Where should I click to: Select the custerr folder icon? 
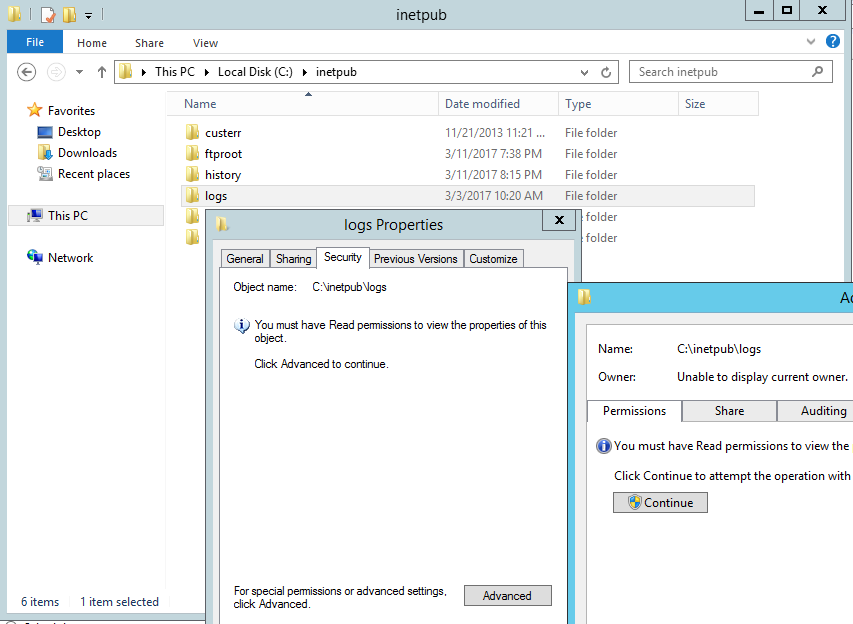point(192,132)
